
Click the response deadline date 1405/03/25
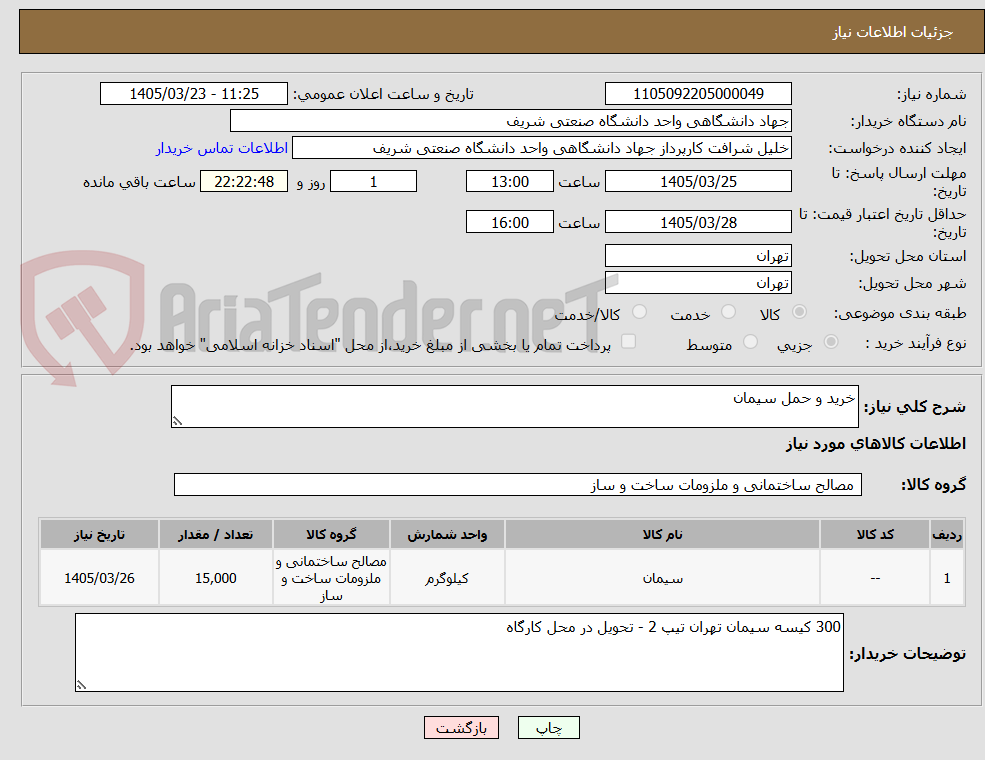698,182
